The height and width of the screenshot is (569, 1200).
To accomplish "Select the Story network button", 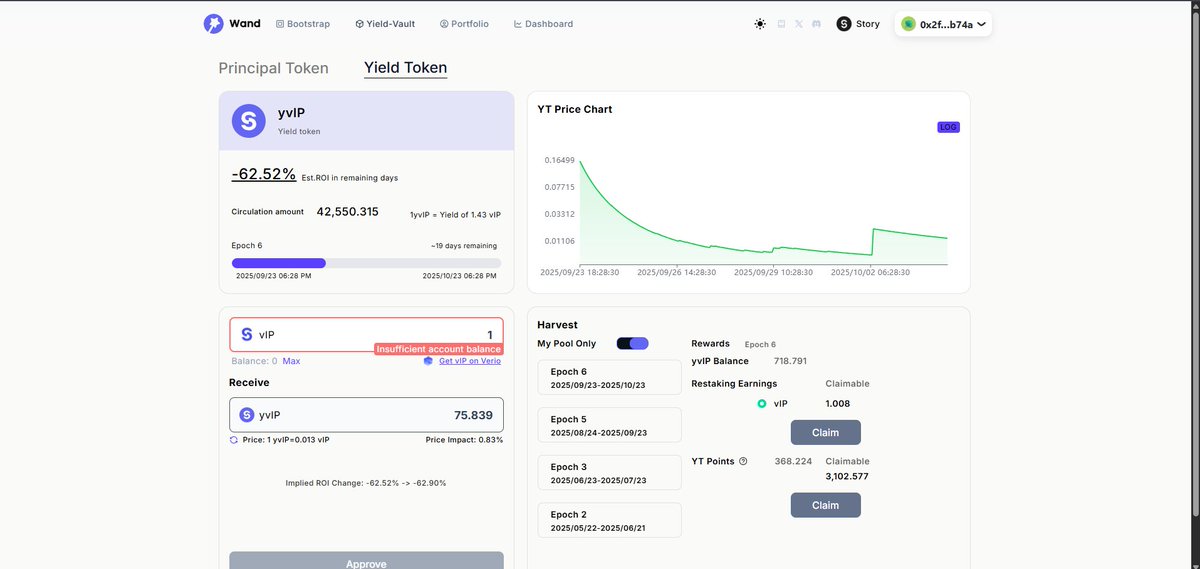I will tap(858, 24).
